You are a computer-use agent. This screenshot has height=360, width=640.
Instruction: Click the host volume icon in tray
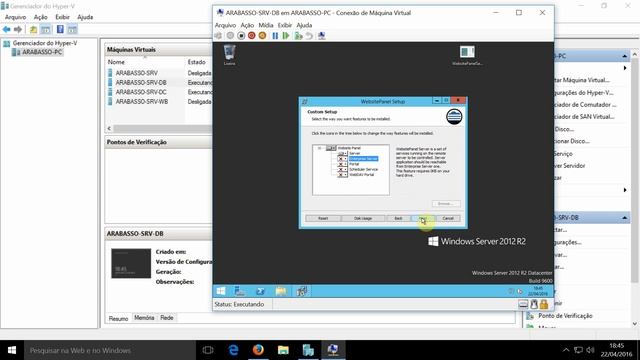coord(590,350)
